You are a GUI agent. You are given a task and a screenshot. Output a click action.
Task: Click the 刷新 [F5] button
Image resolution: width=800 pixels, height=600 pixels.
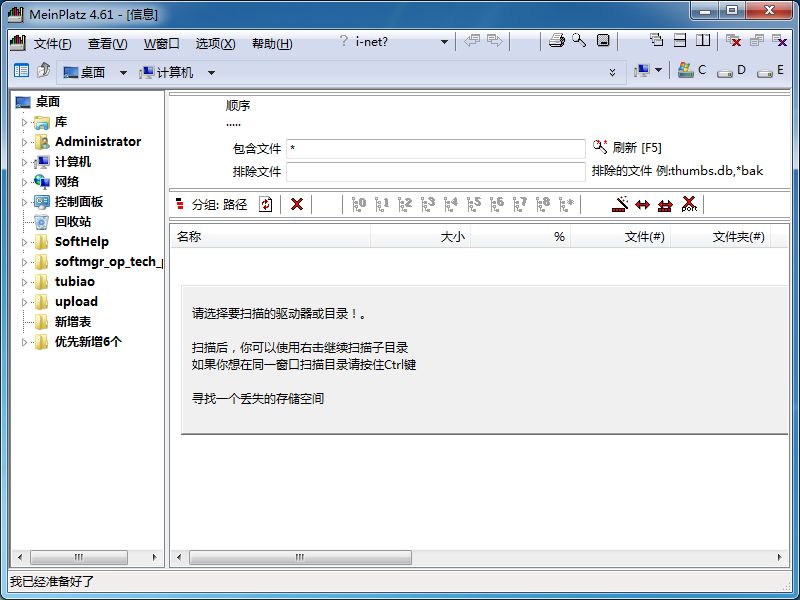tap(627, 147)
